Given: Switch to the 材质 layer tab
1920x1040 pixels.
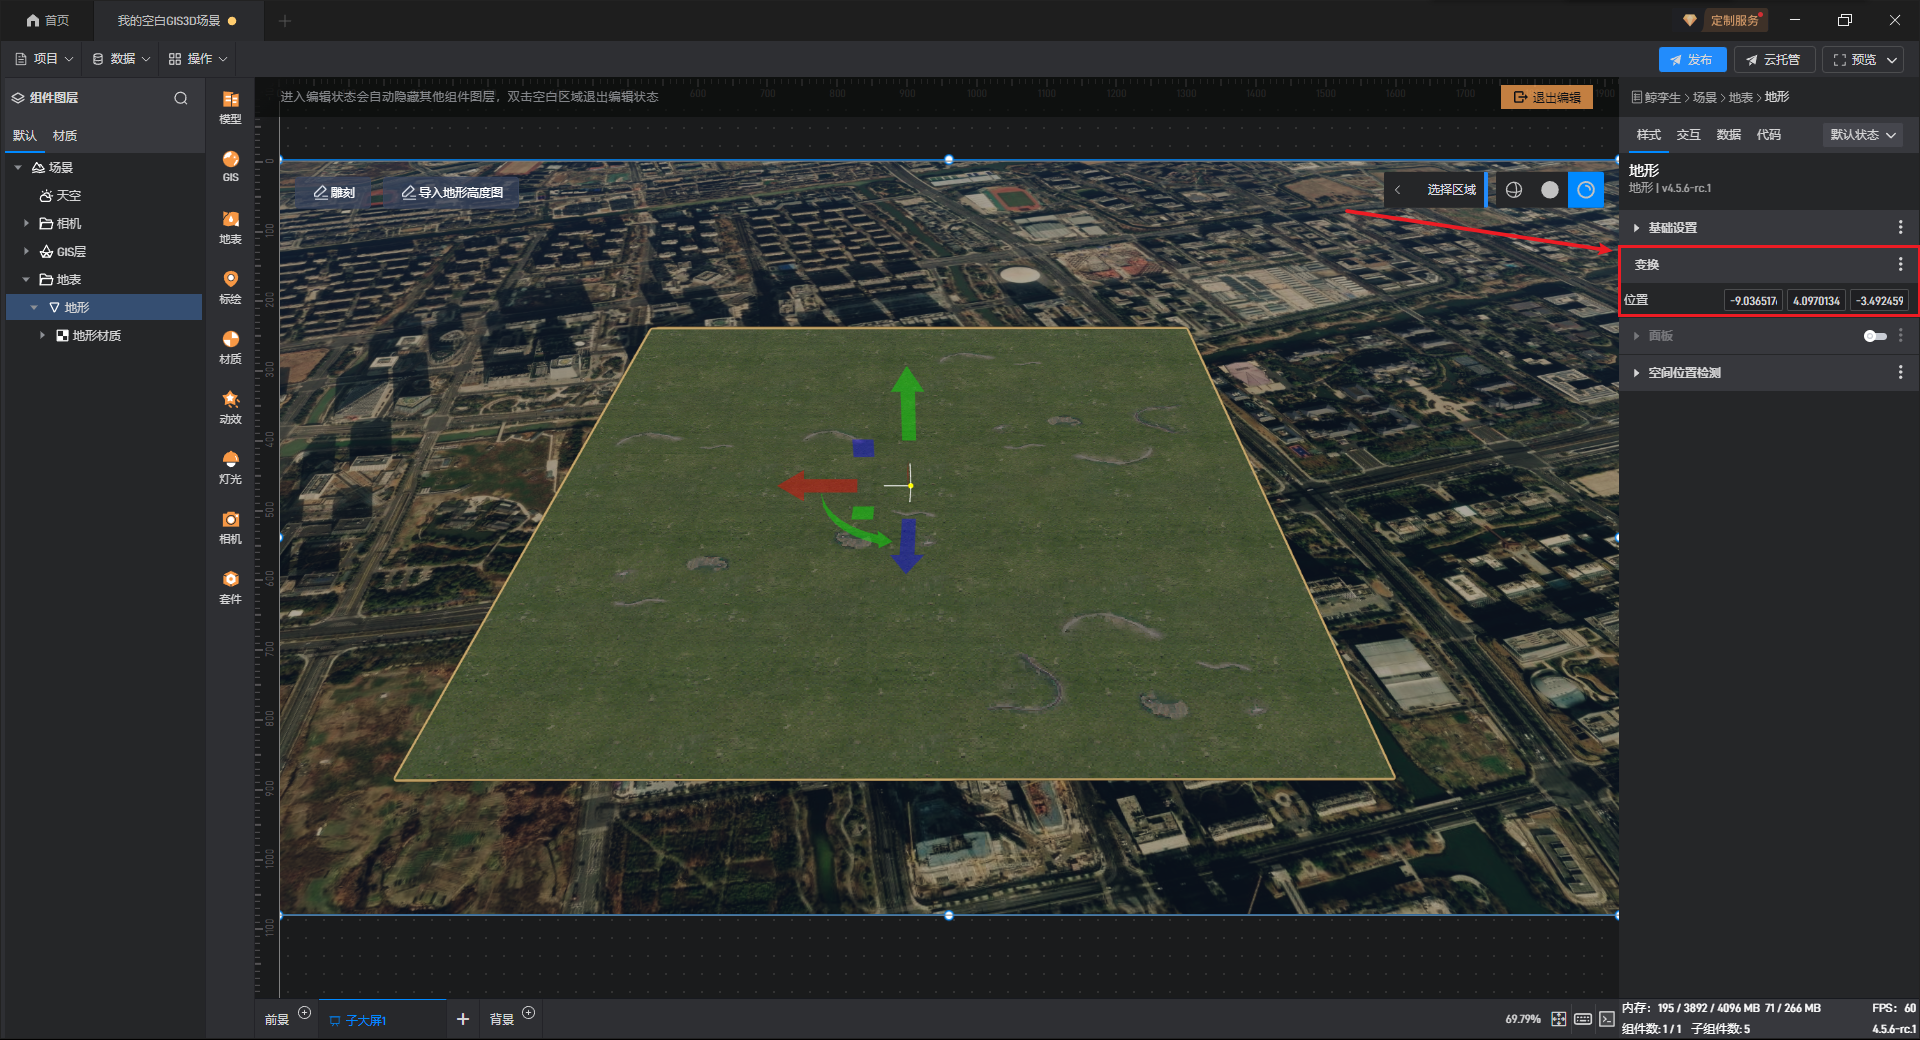Looking at the screenshot, I should coord(65,136).
